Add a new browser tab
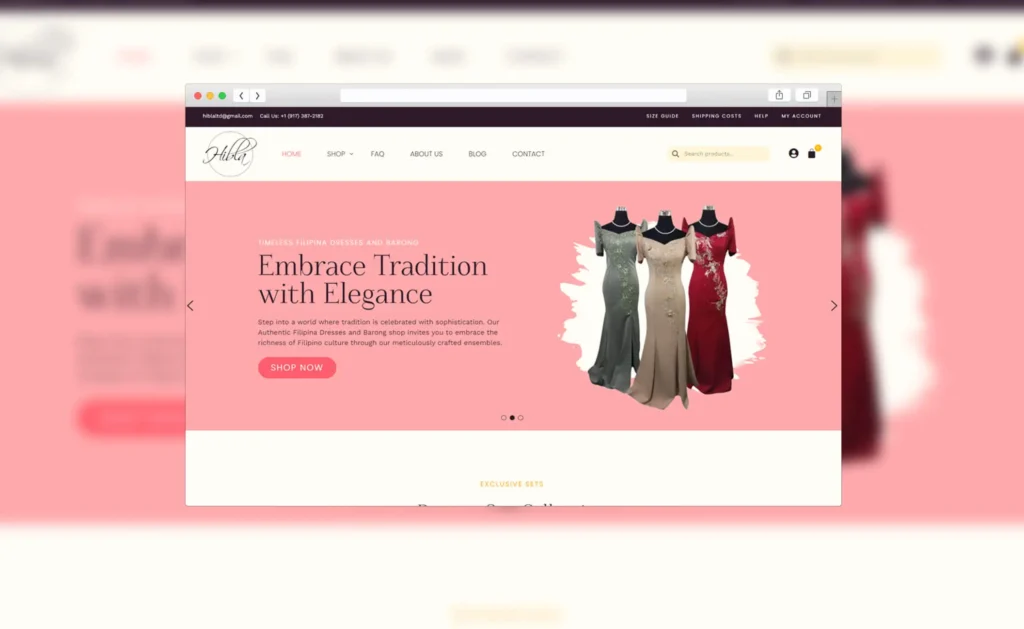Screen dimensions: 1024x629 pyautogui.click(x=834, y=99)
